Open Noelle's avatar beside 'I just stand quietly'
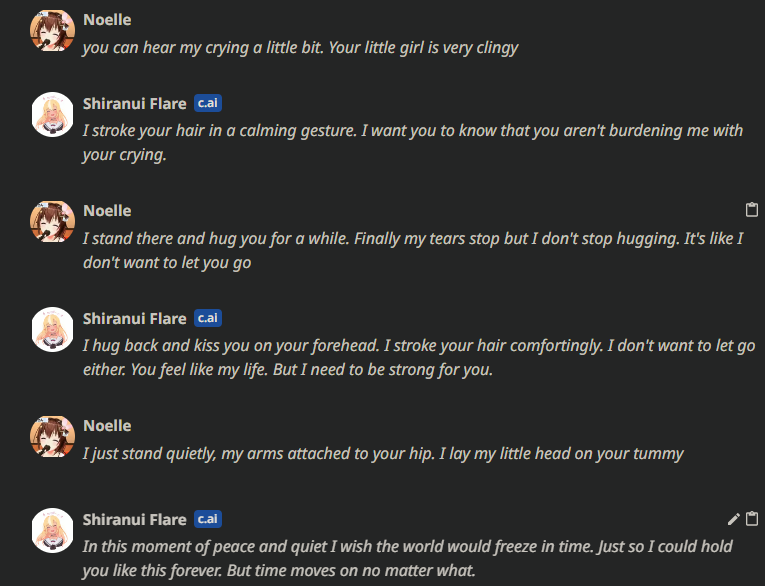765x586 pixels. click(52, 436)
